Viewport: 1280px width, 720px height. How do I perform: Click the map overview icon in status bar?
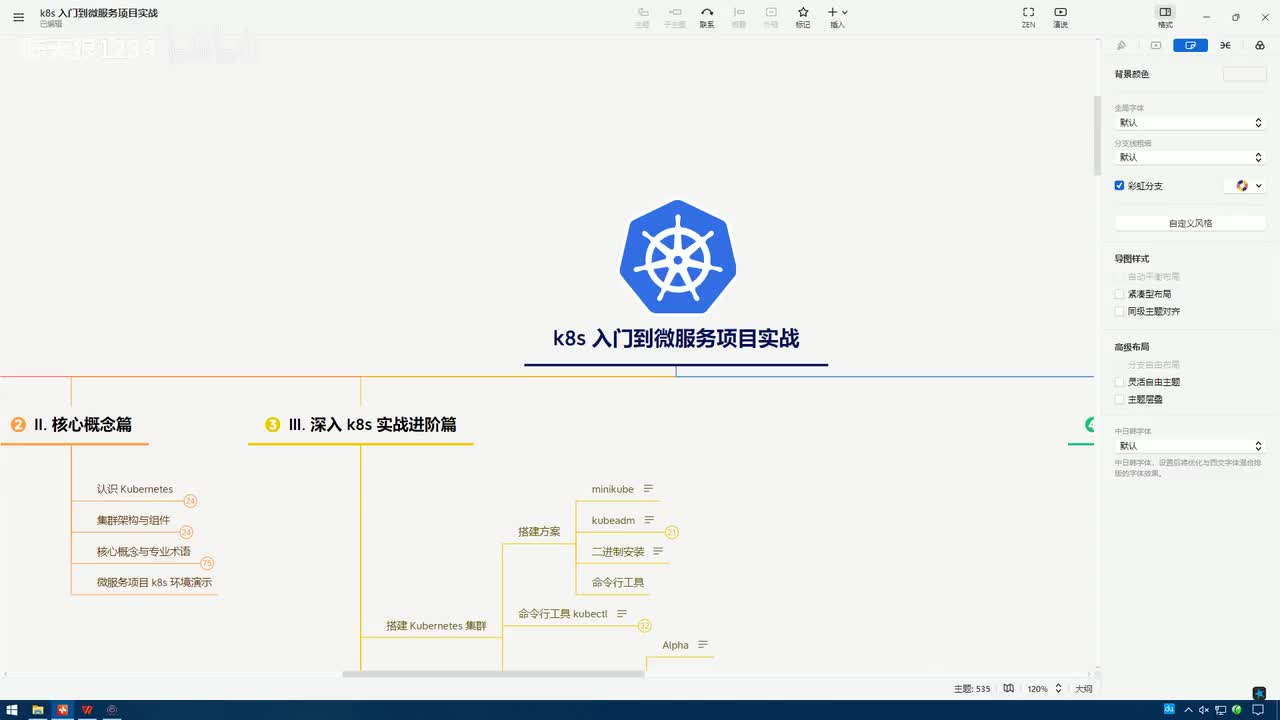[1009, 688]
